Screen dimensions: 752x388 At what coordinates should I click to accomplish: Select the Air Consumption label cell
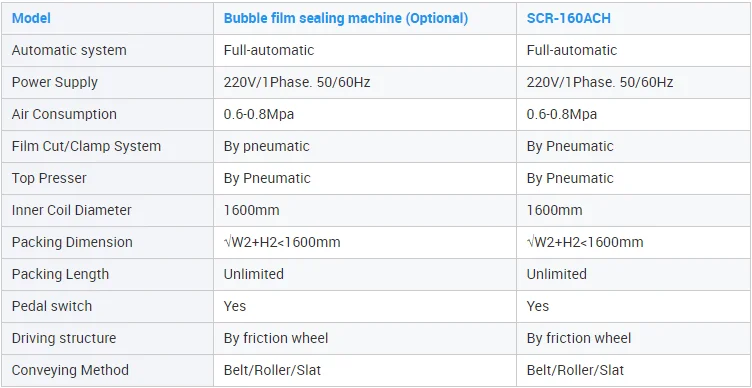[x=107, y=114]
